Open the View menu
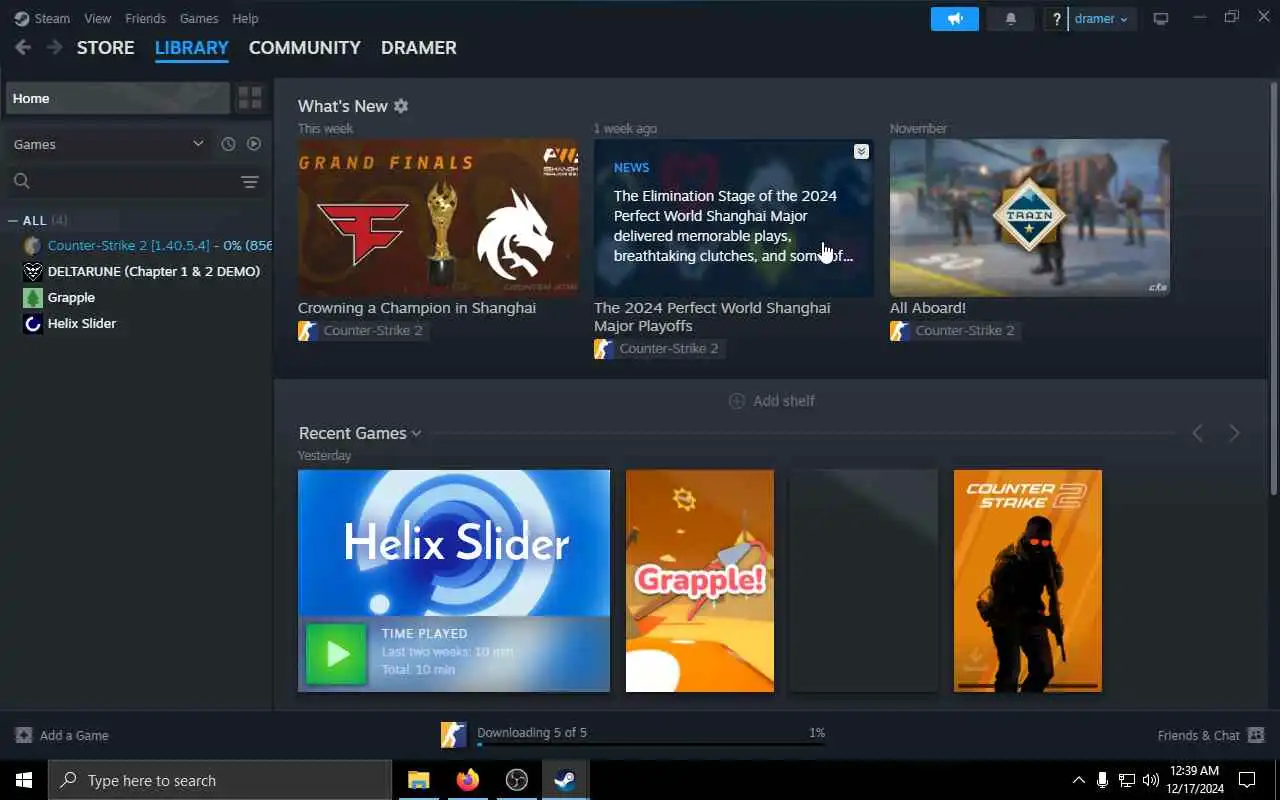 pos(98,19)
